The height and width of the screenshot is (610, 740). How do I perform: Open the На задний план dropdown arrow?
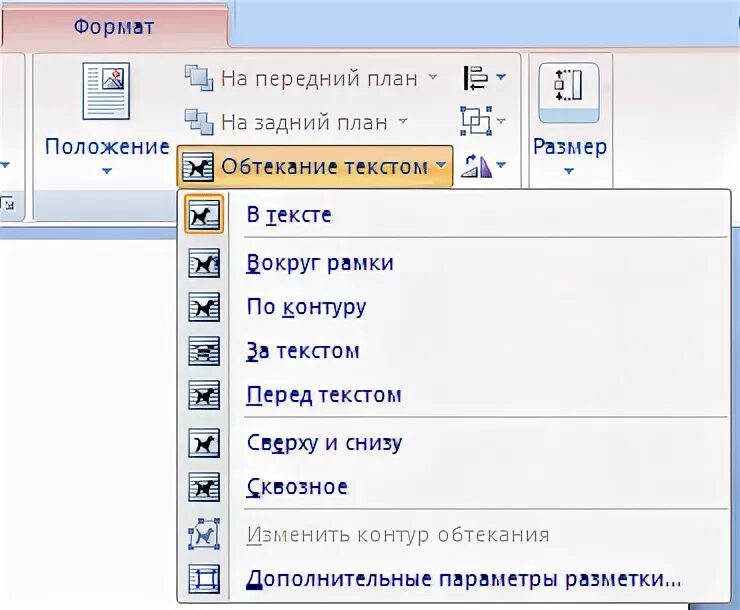click(403, 121)
